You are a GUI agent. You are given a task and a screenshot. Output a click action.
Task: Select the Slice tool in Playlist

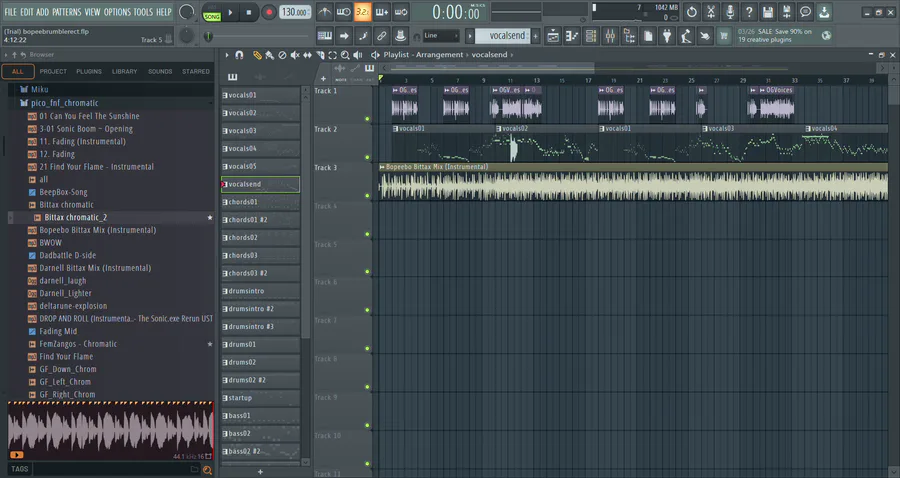point(320,55)
